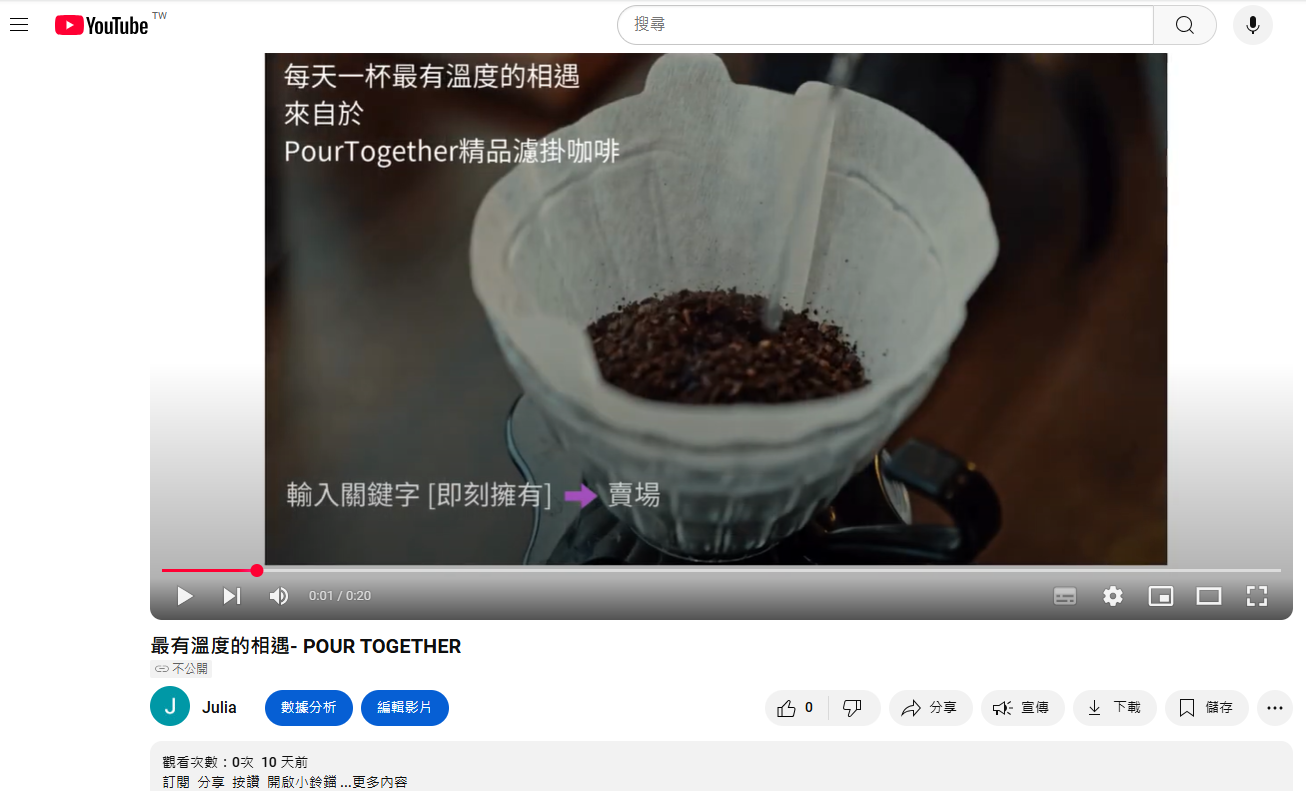1306x791 pixels.
Task: Play the video
Action: (184, 596)
